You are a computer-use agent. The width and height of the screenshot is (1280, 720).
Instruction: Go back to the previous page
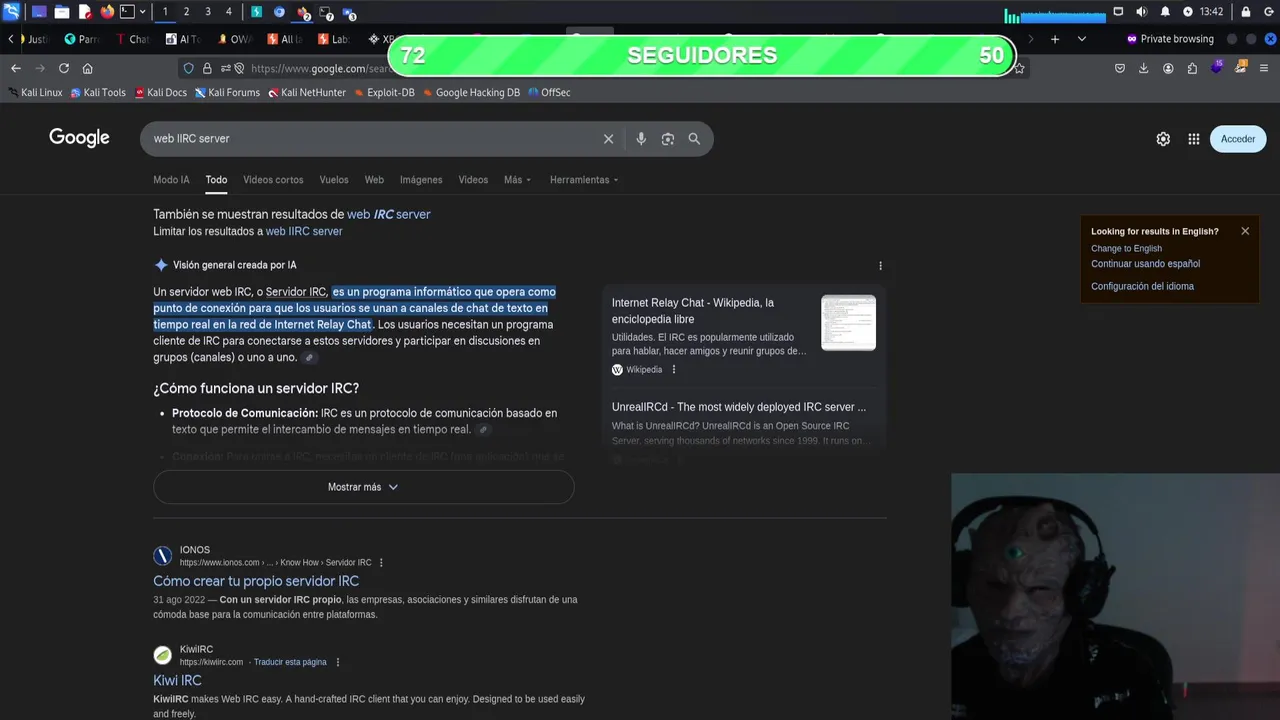16,68
